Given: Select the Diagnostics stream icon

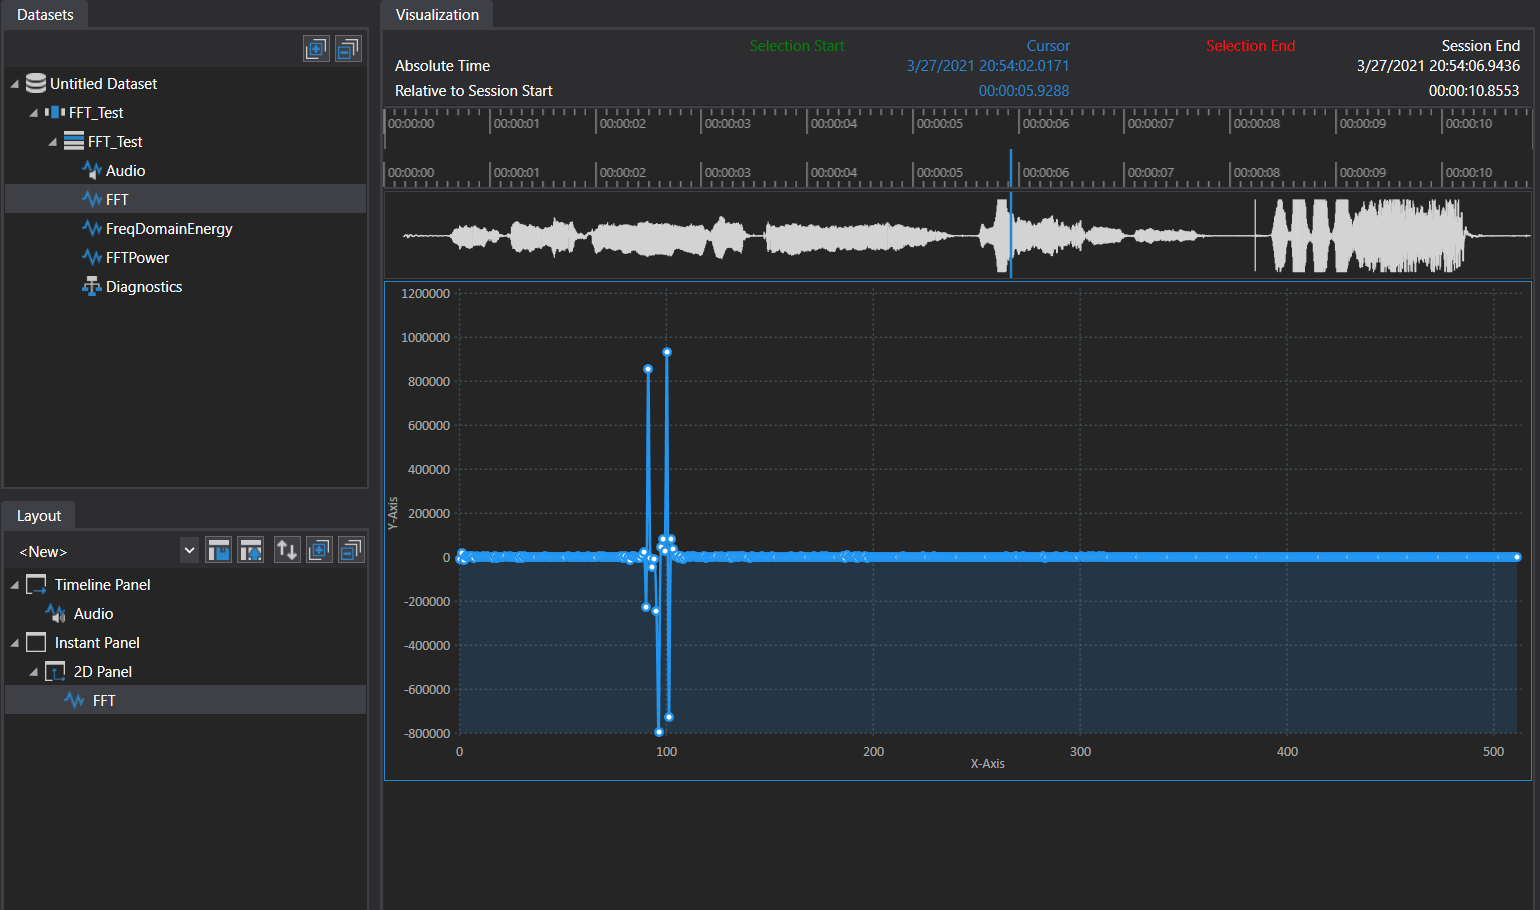Looking at the screenshot, I should click(x=91, y=286).
